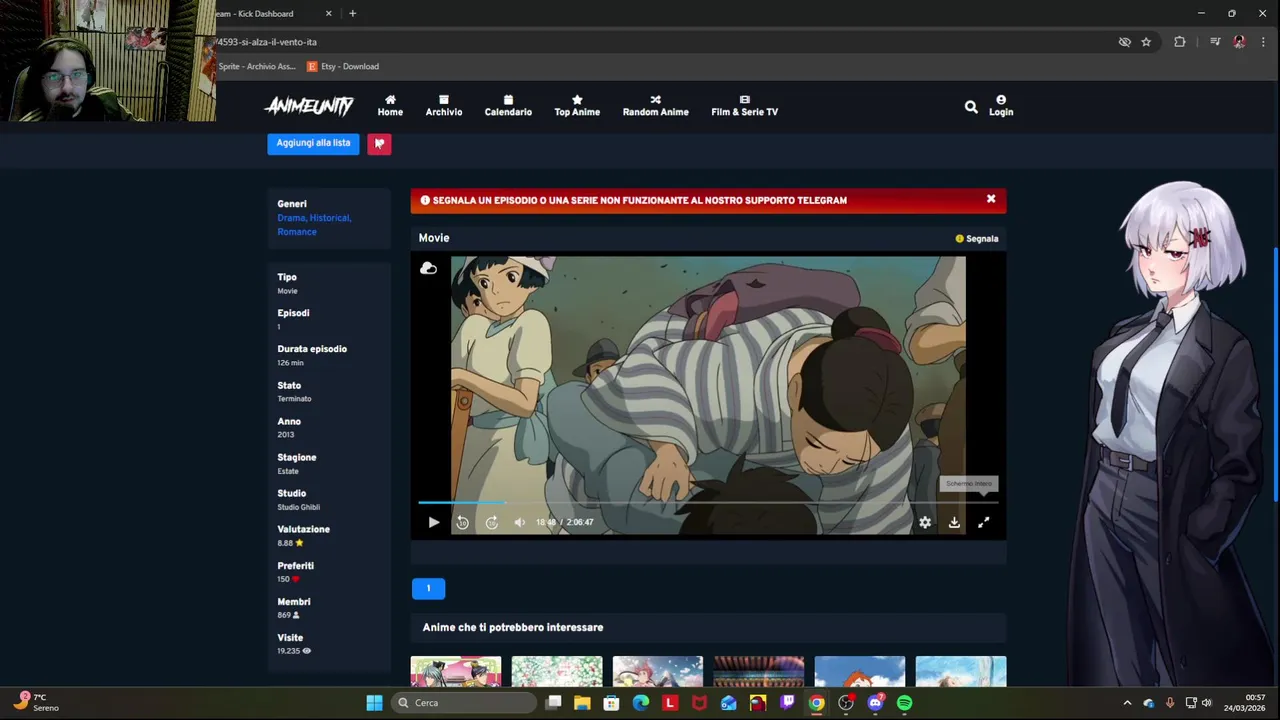The width and height of the screenshot is (1280, 720).
Task: Click the AnimeUnity logo
Action: 309,106
